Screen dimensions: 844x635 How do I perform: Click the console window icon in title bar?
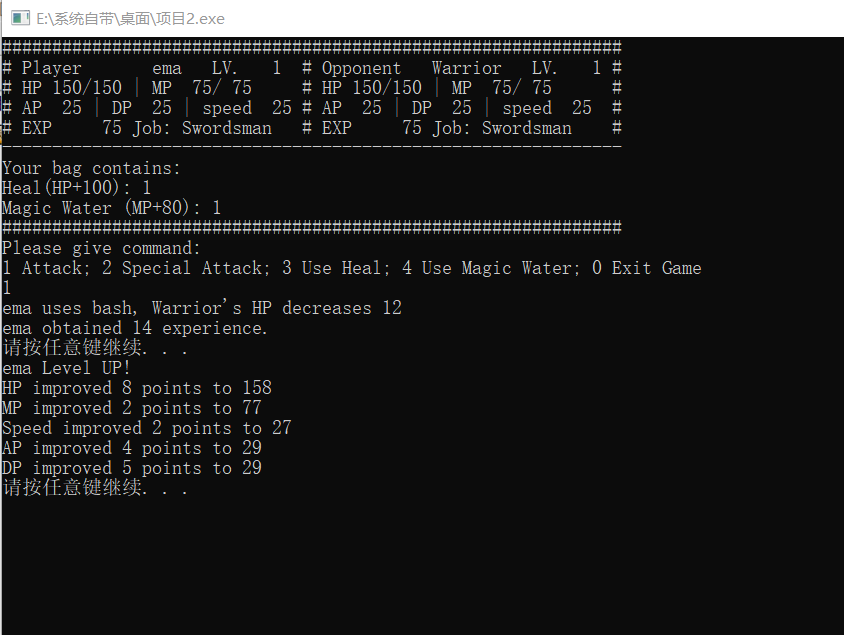tap(20, 18)
